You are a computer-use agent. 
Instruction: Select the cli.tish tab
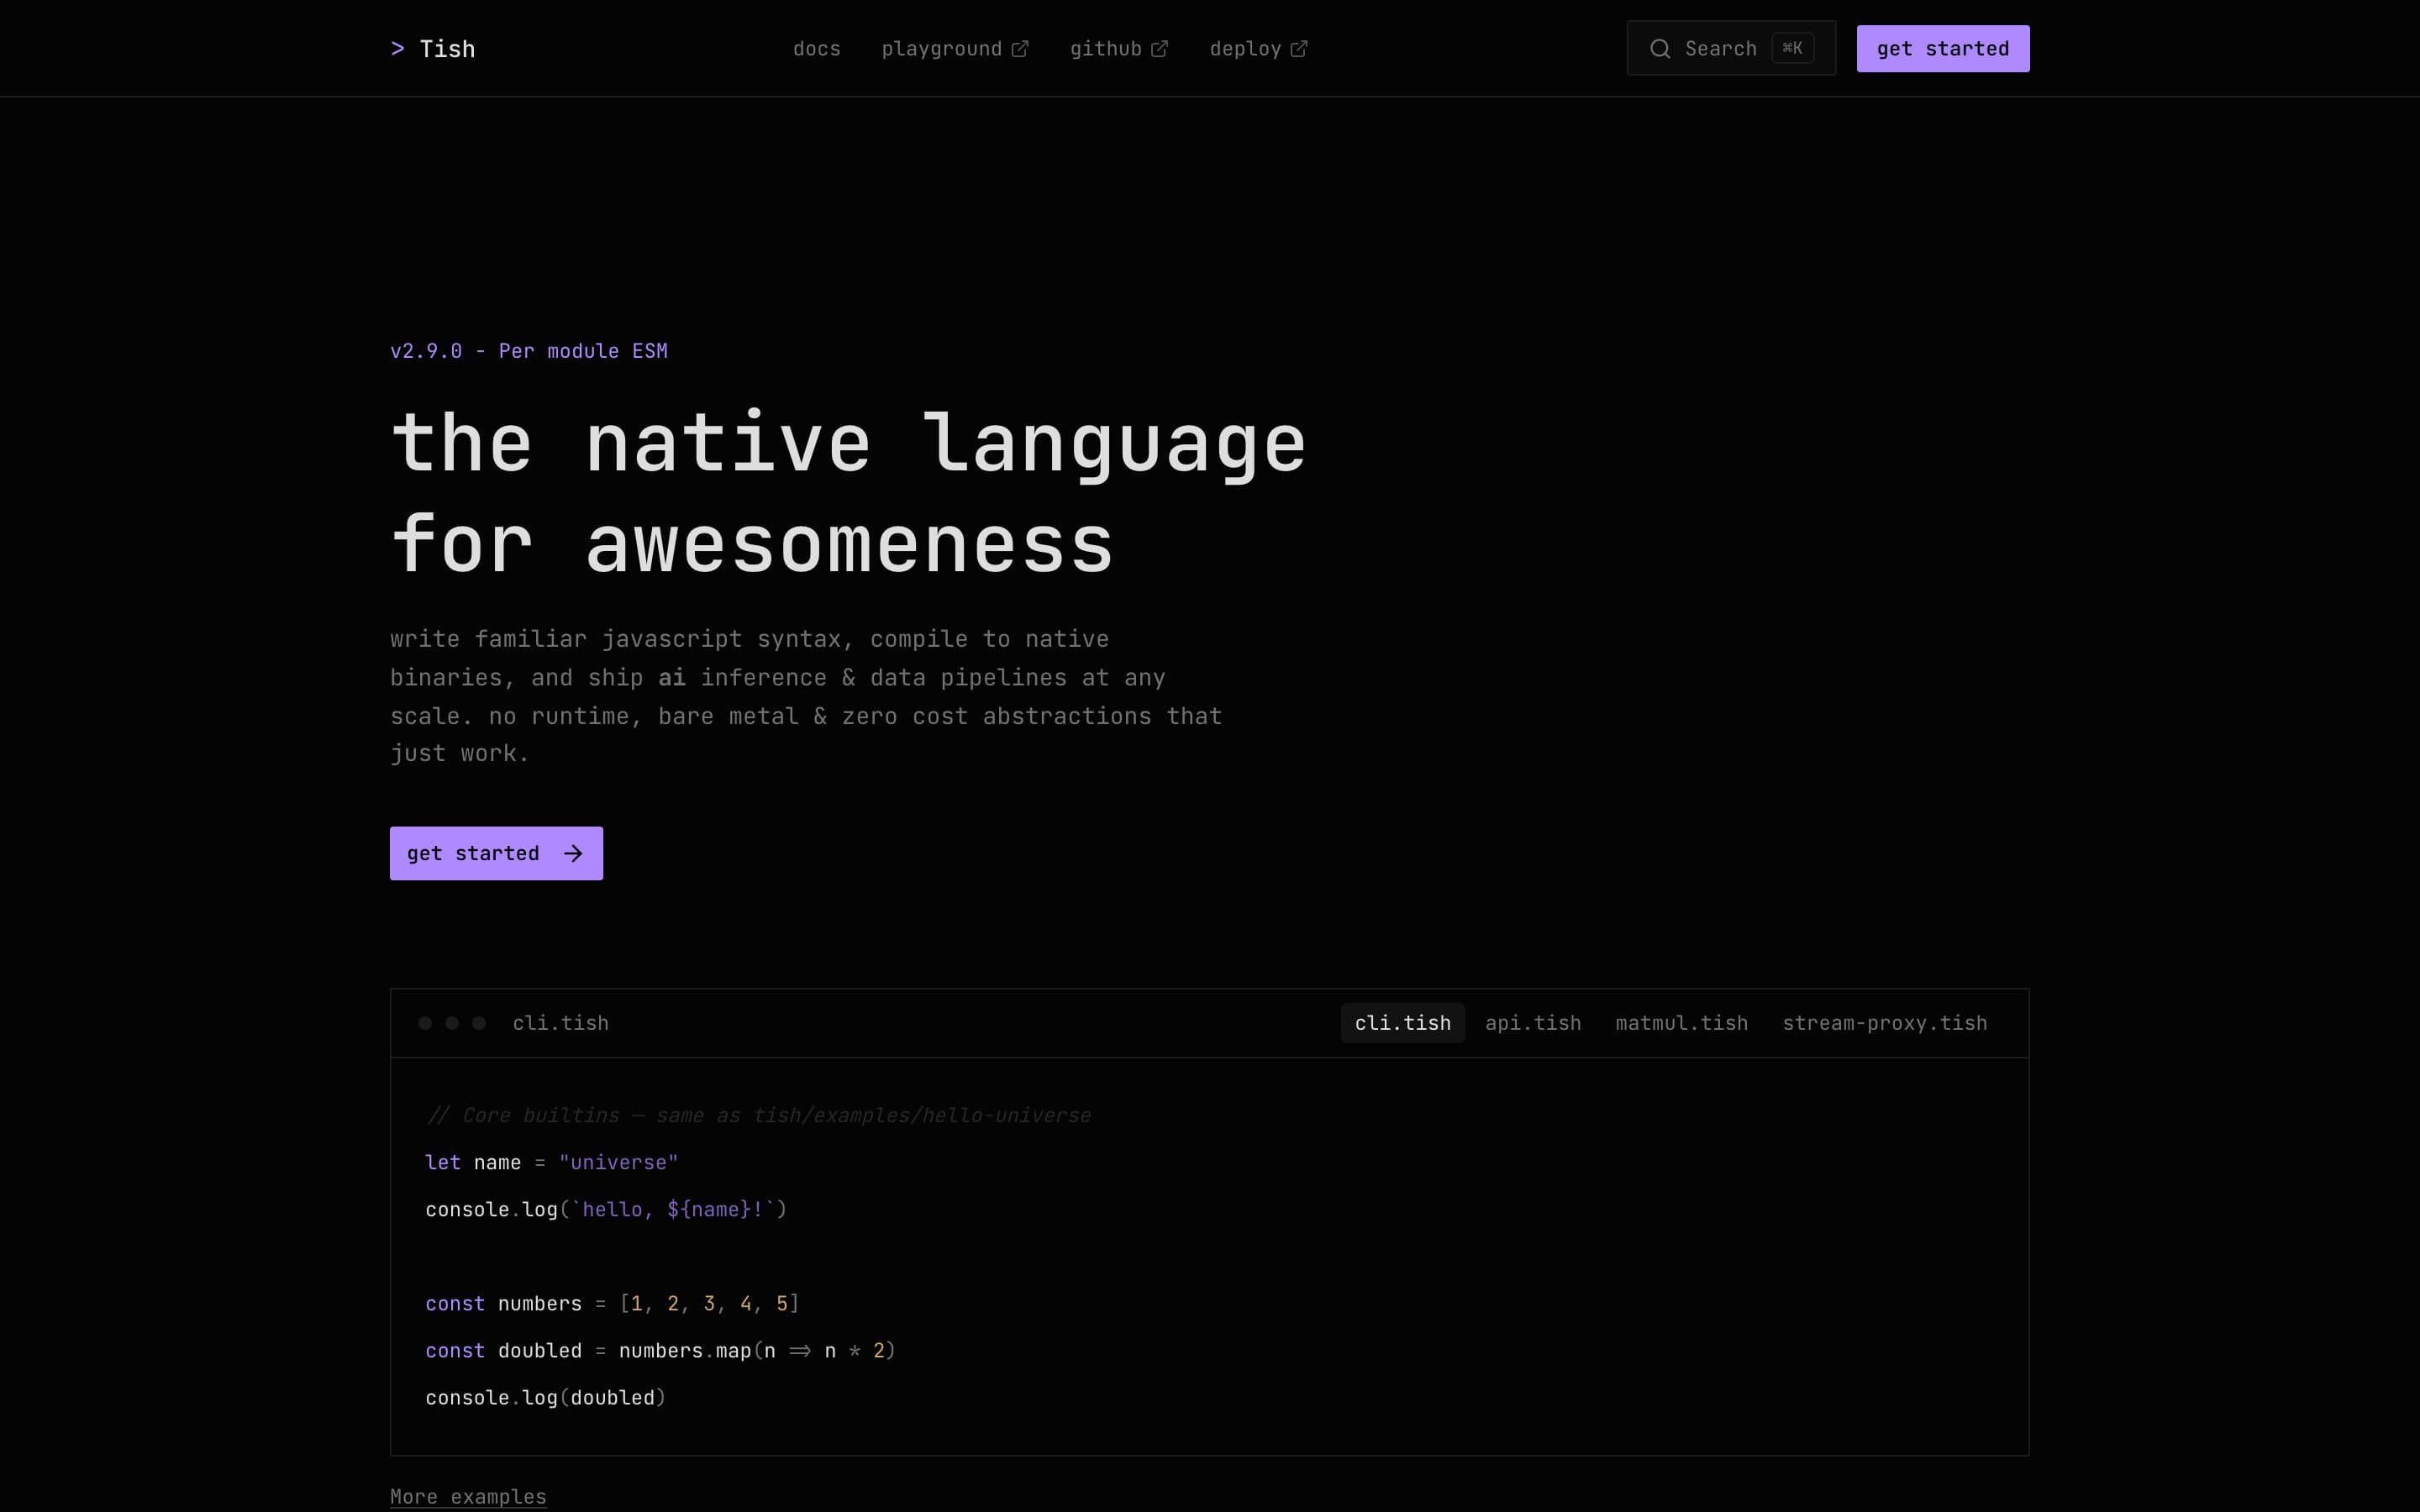coord(1402,1023)
